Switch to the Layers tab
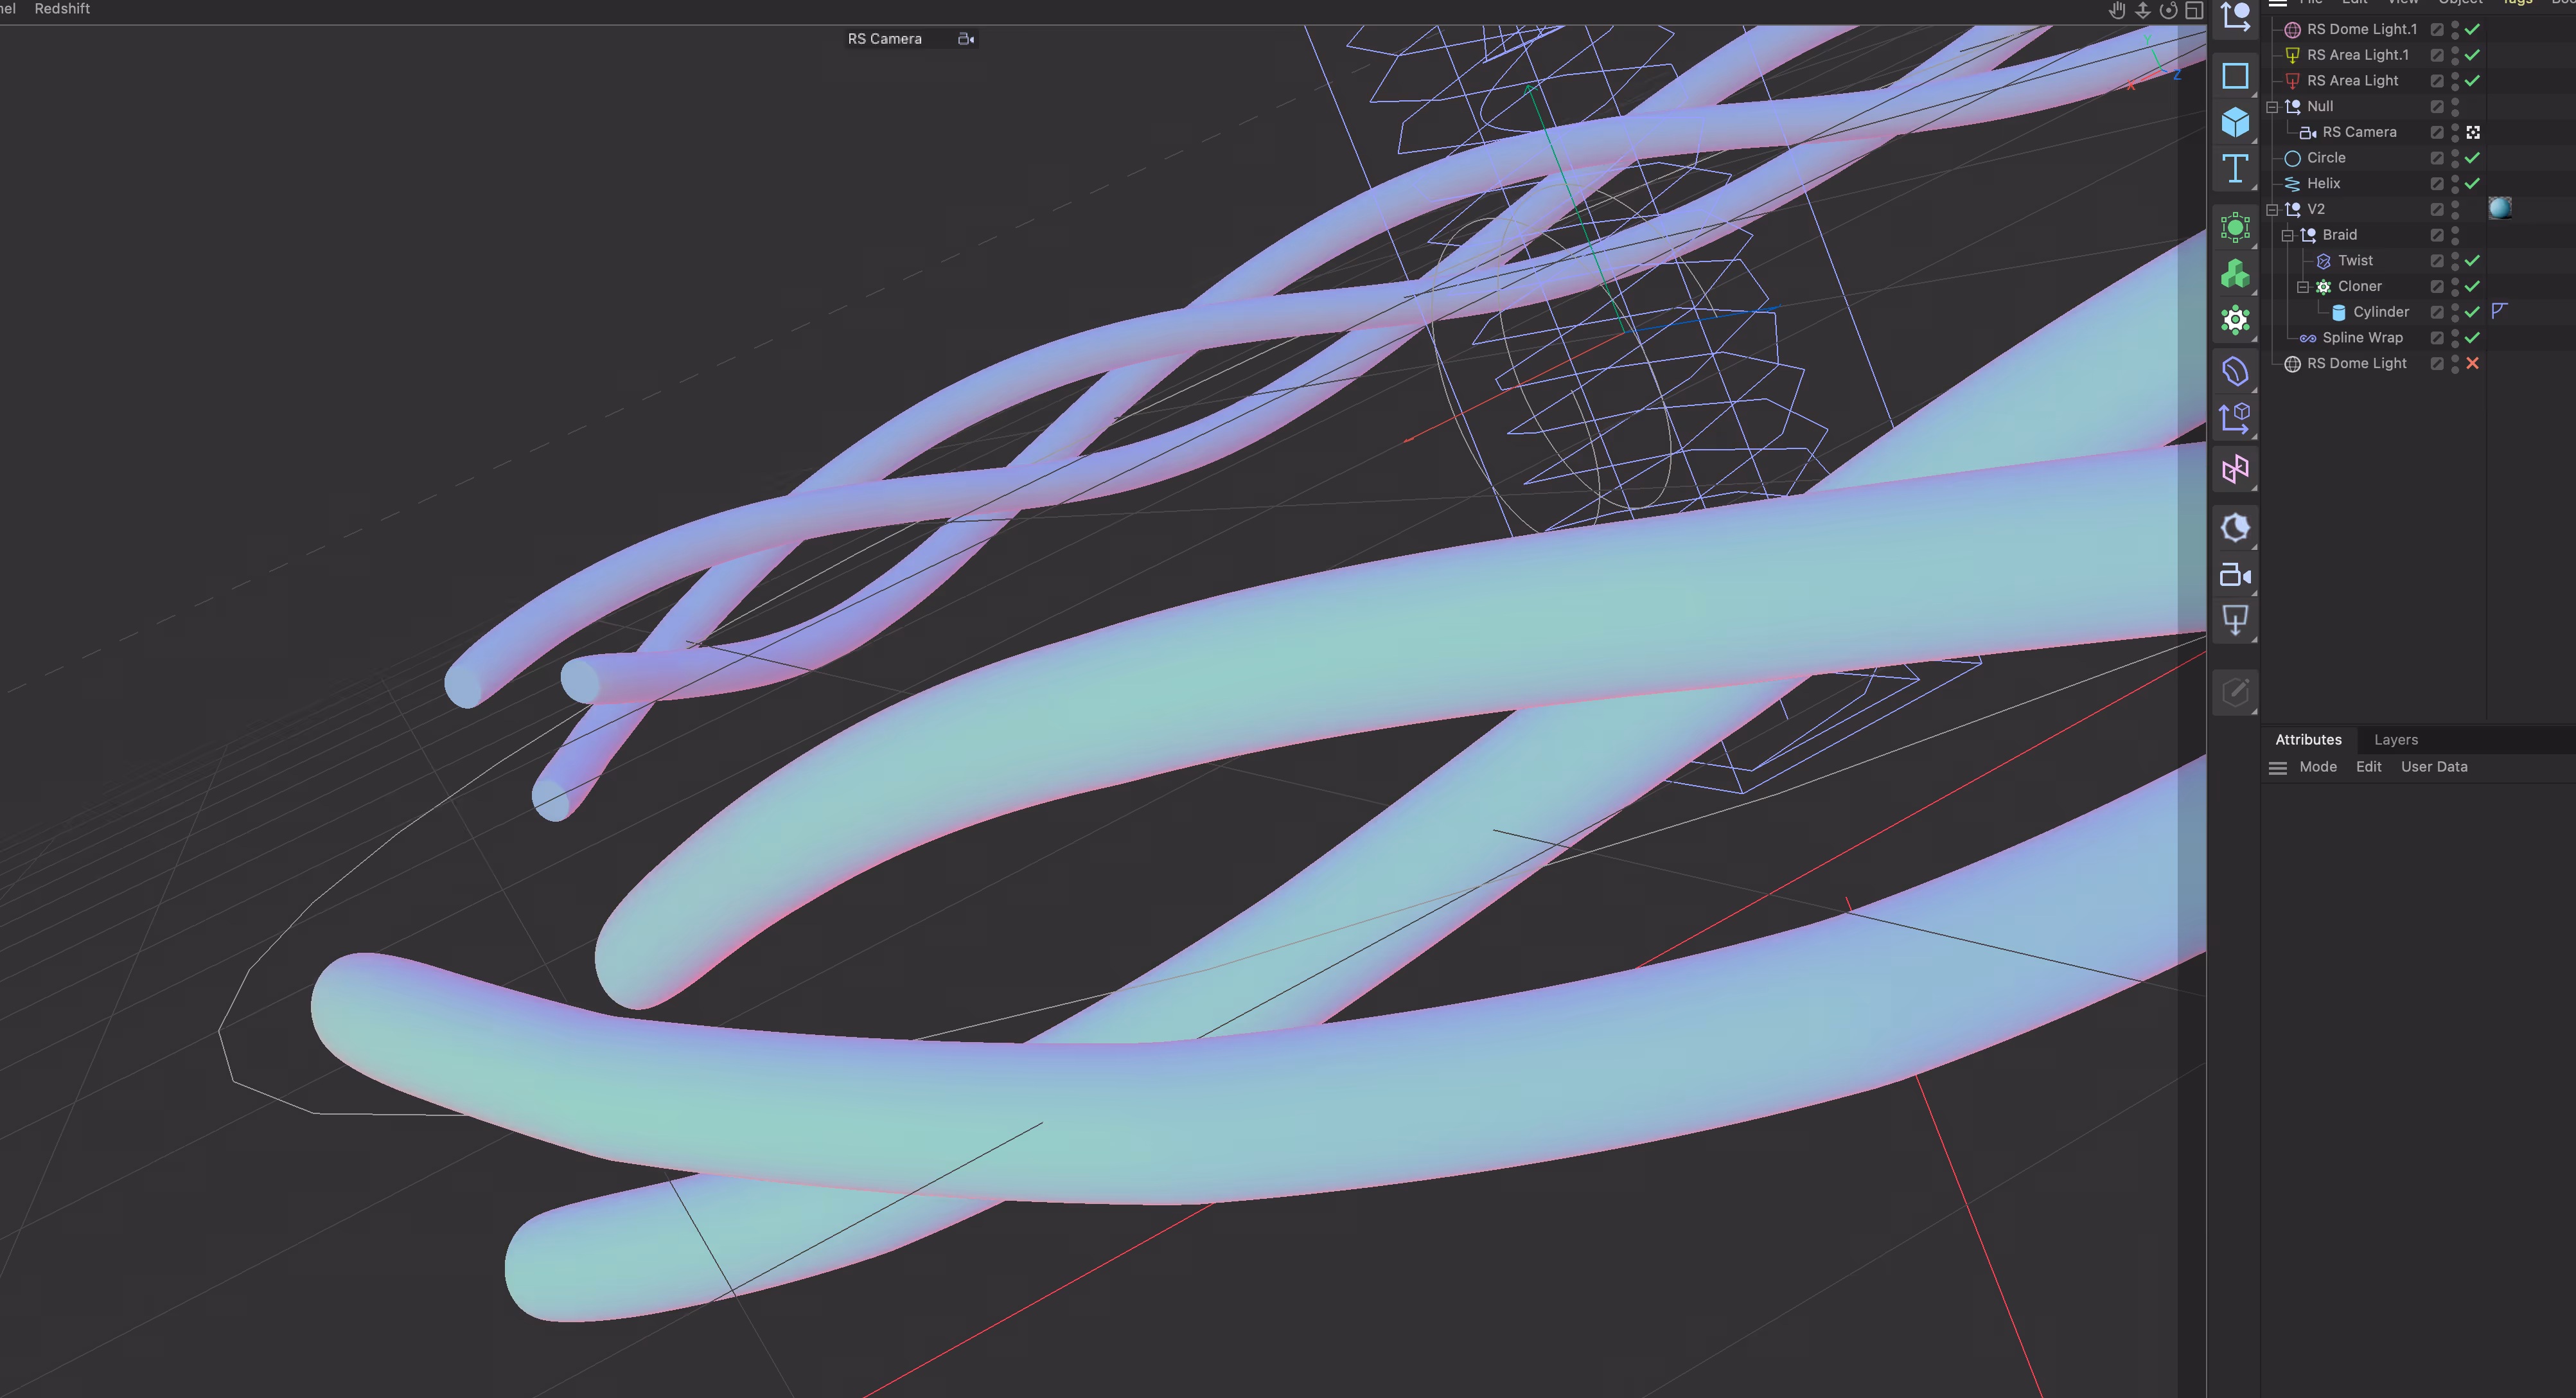The image size is (2576, 1398). pos(2396,739)
